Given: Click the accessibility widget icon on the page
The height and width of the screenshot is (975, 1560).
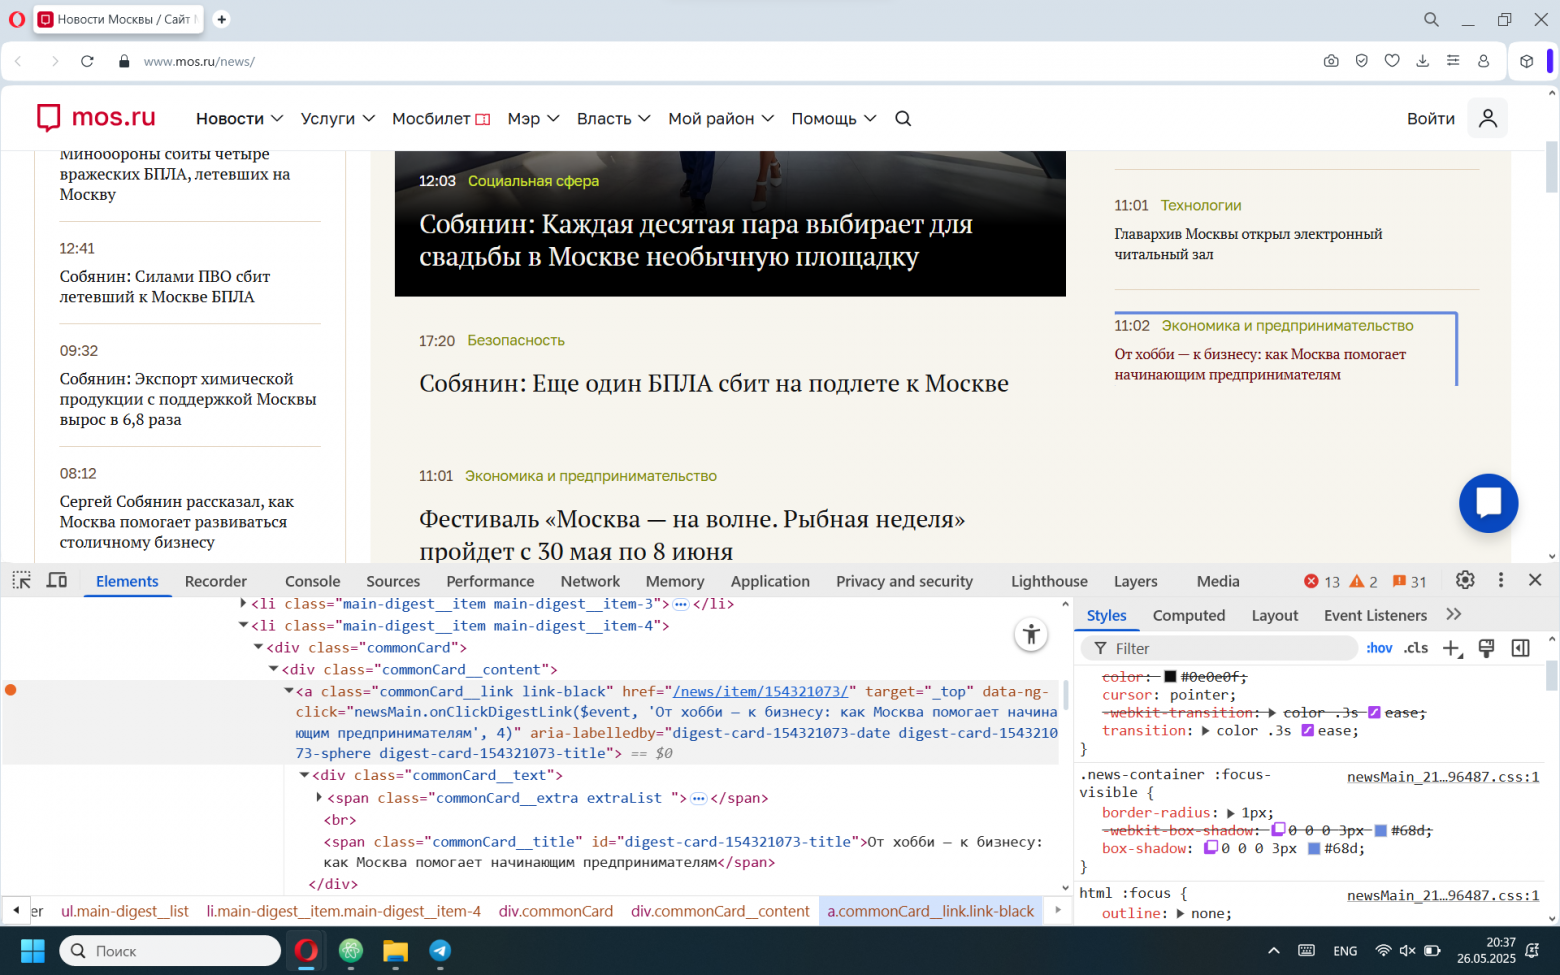Looking at the screenshot, I should pos(1031,634).
